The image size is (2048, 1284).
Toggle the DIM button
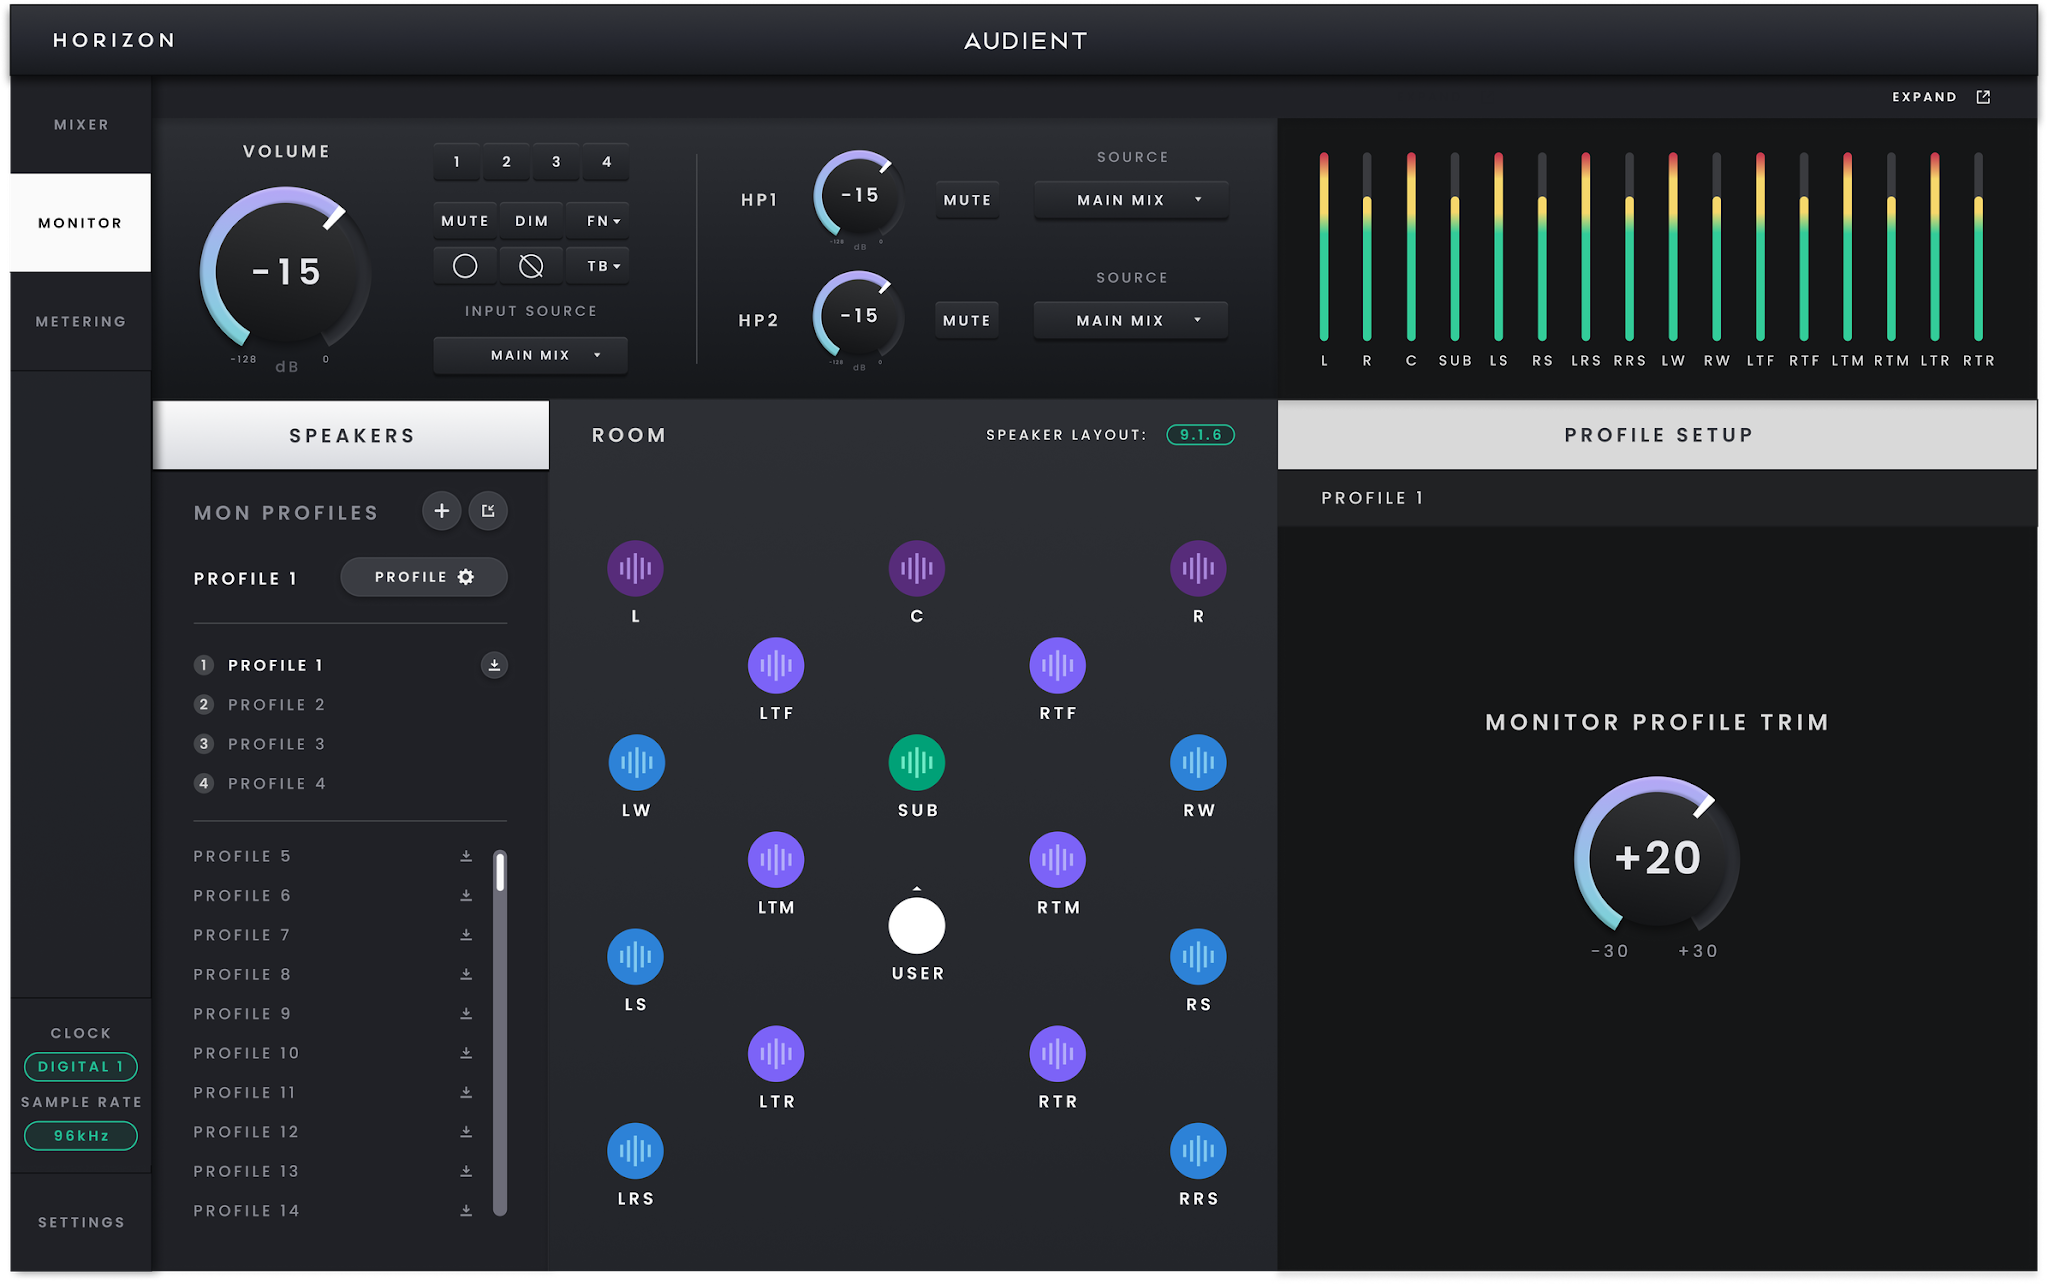(531, 221)
